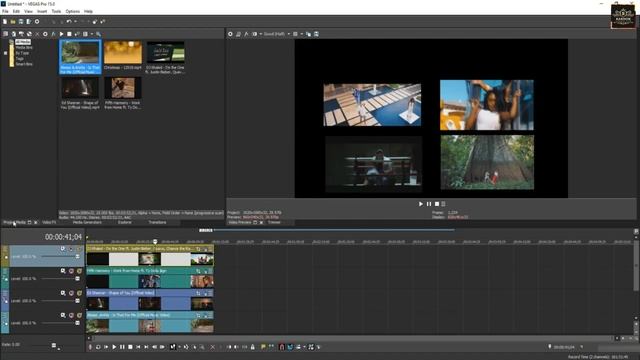Click the Save project icon

tap(21, 22)
